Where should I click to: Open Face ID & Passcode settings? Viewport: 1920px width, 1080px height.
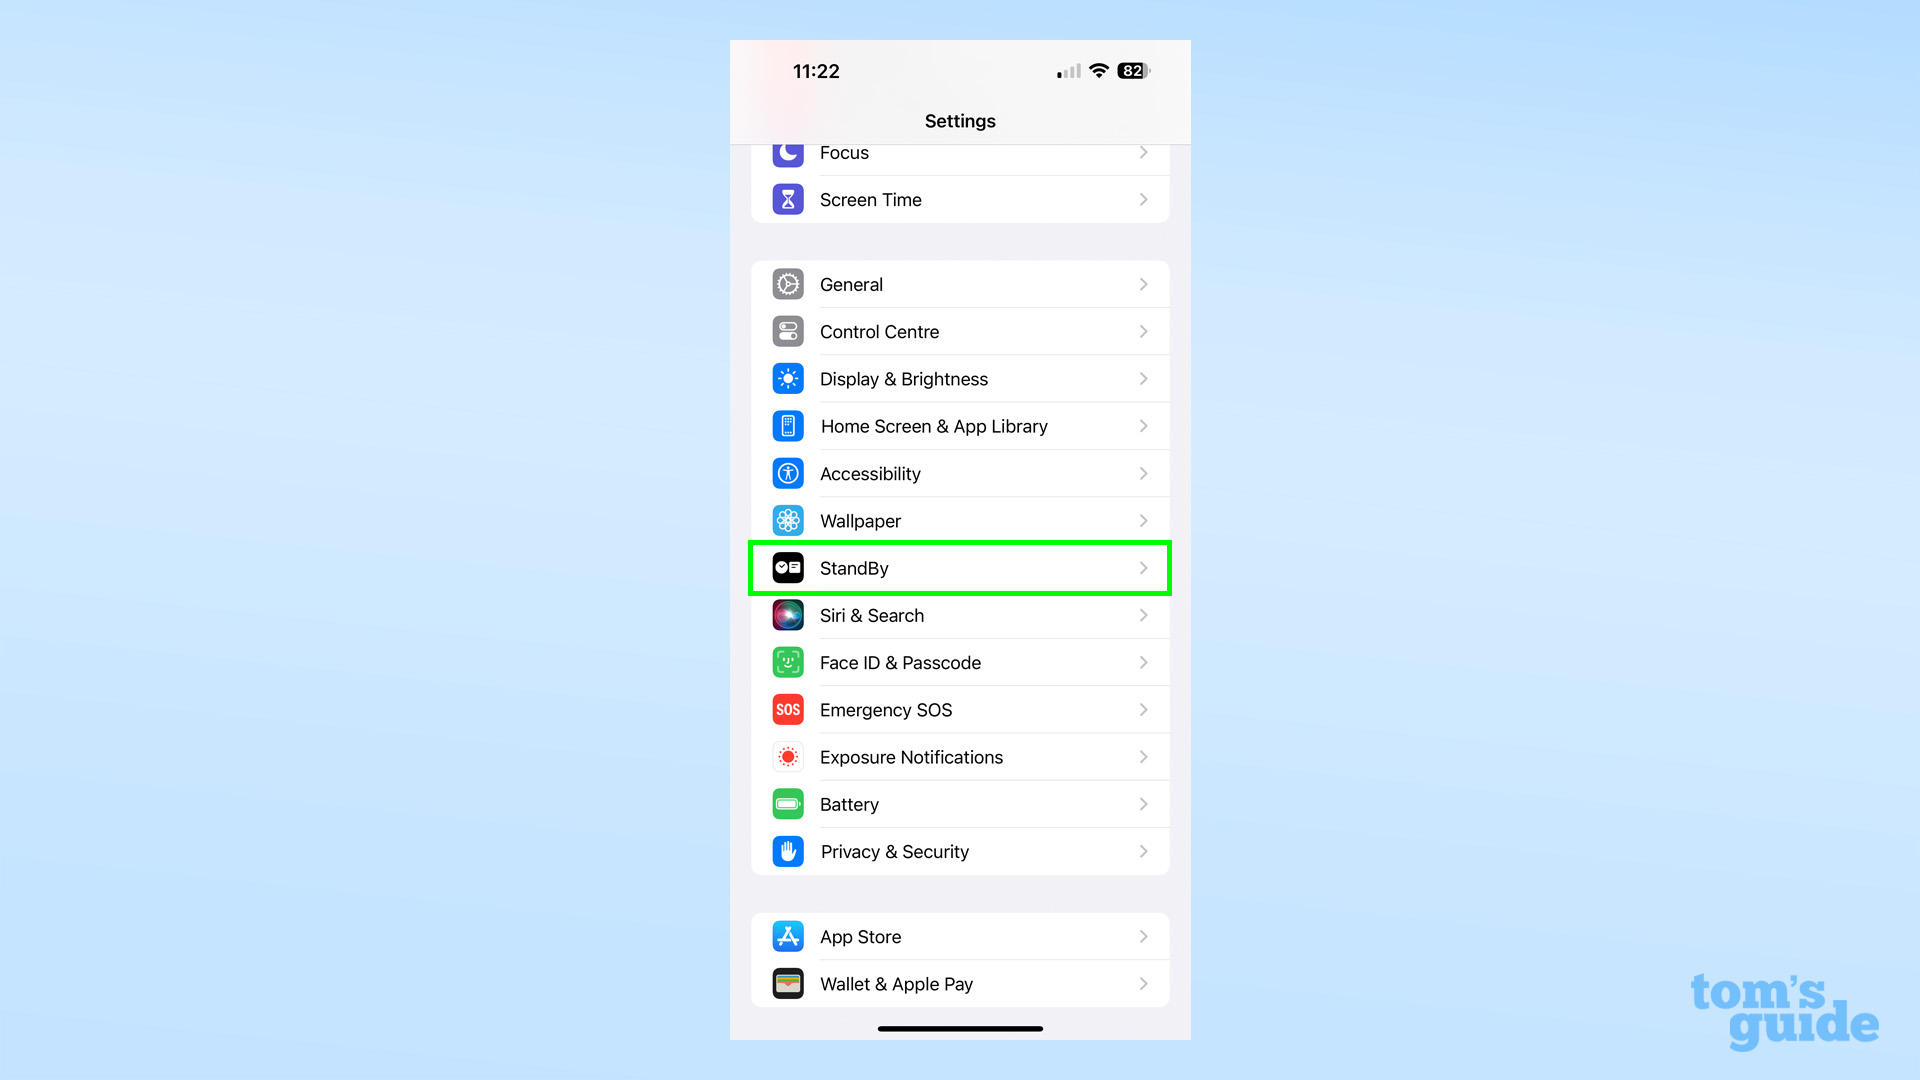(x=960, y=662)
